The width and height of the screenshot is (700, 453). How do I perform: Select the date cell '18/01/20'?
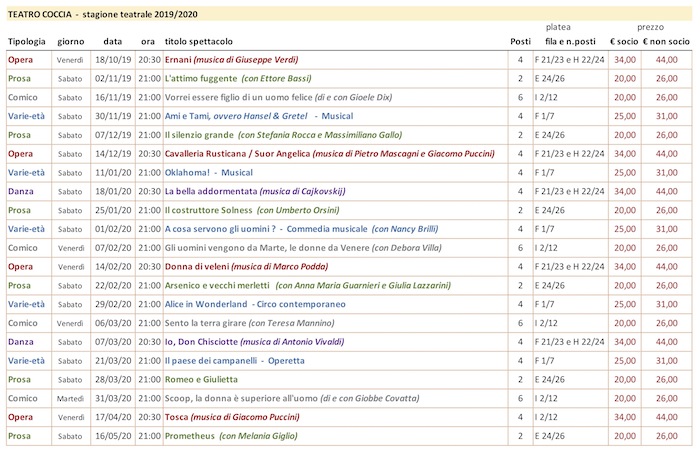point(113,191)
